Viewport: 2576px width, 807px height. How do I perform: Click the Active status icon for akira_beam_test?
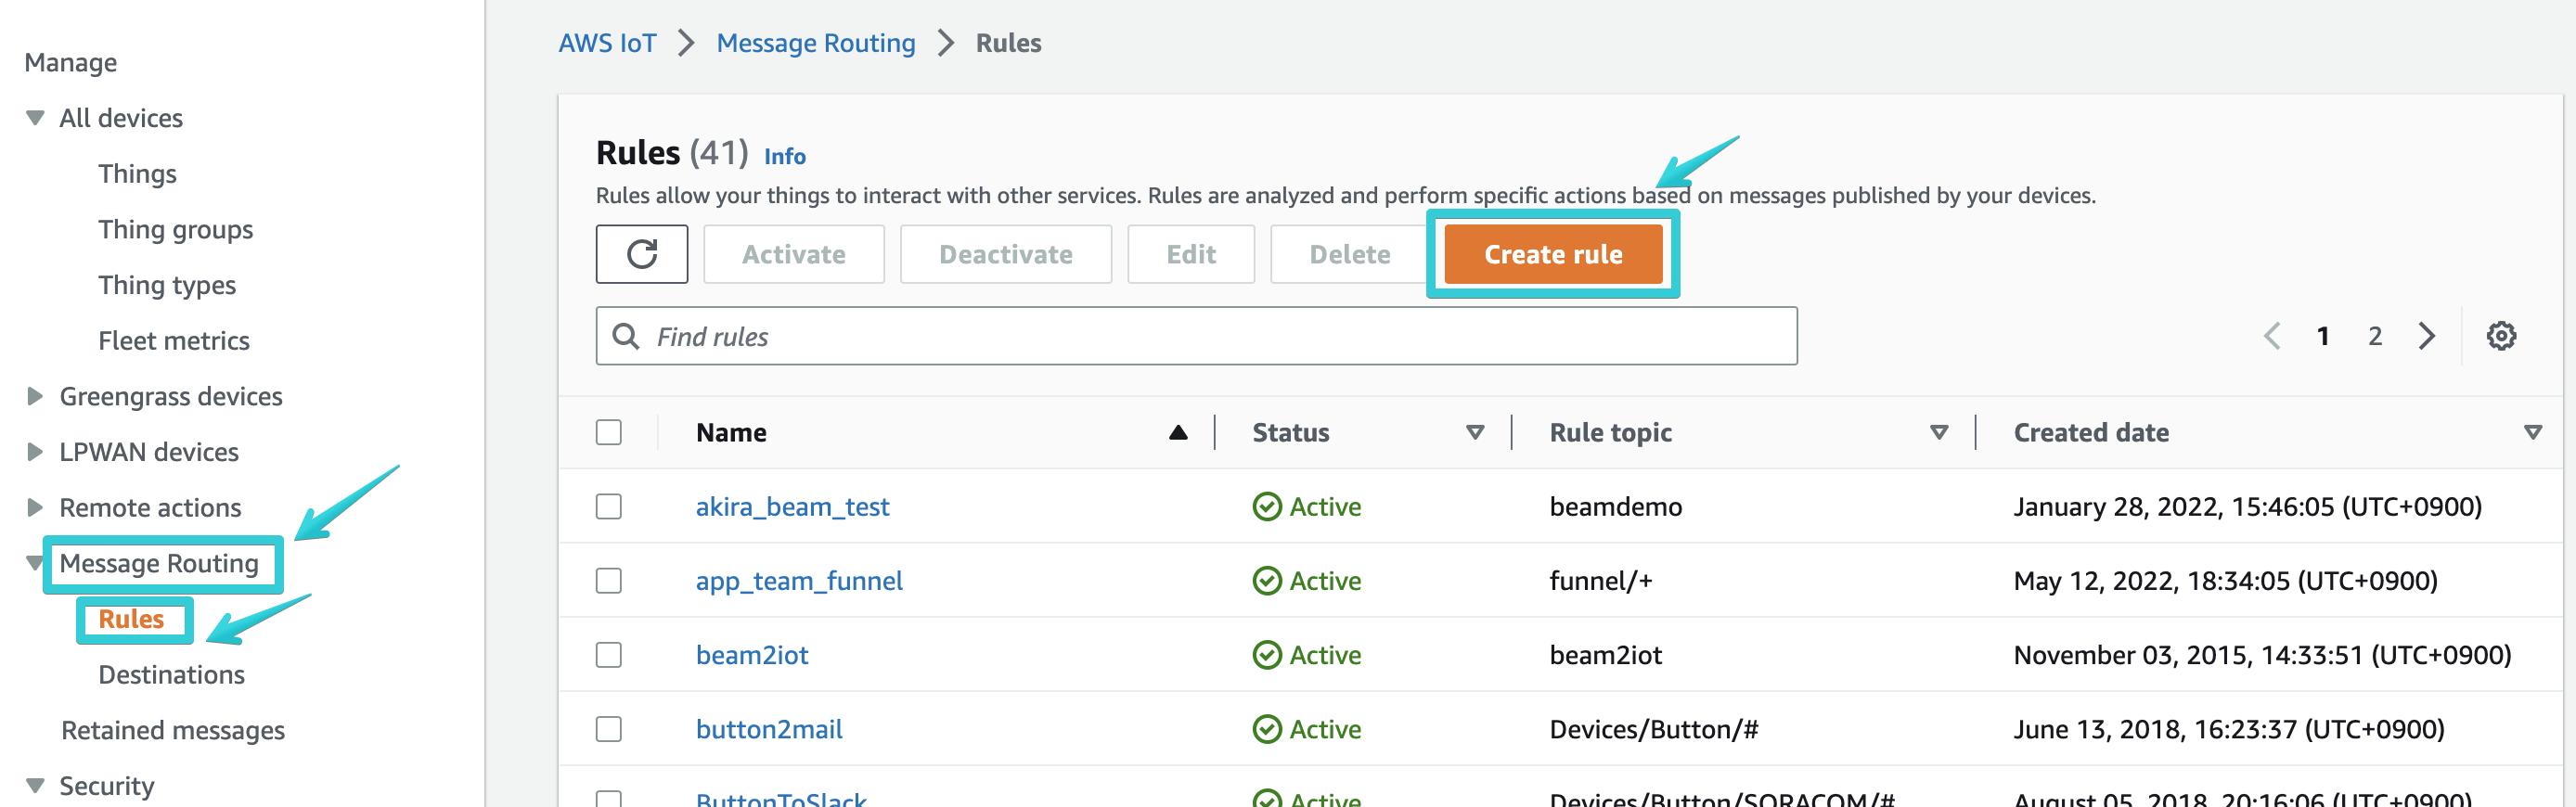(x=1266, y=507)
